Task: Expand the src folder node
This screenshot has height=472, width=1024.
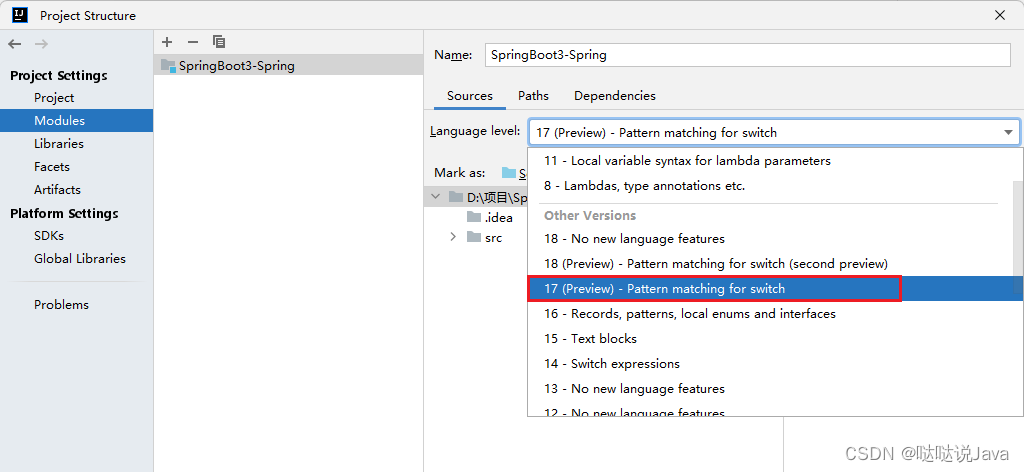Action: 453,237
